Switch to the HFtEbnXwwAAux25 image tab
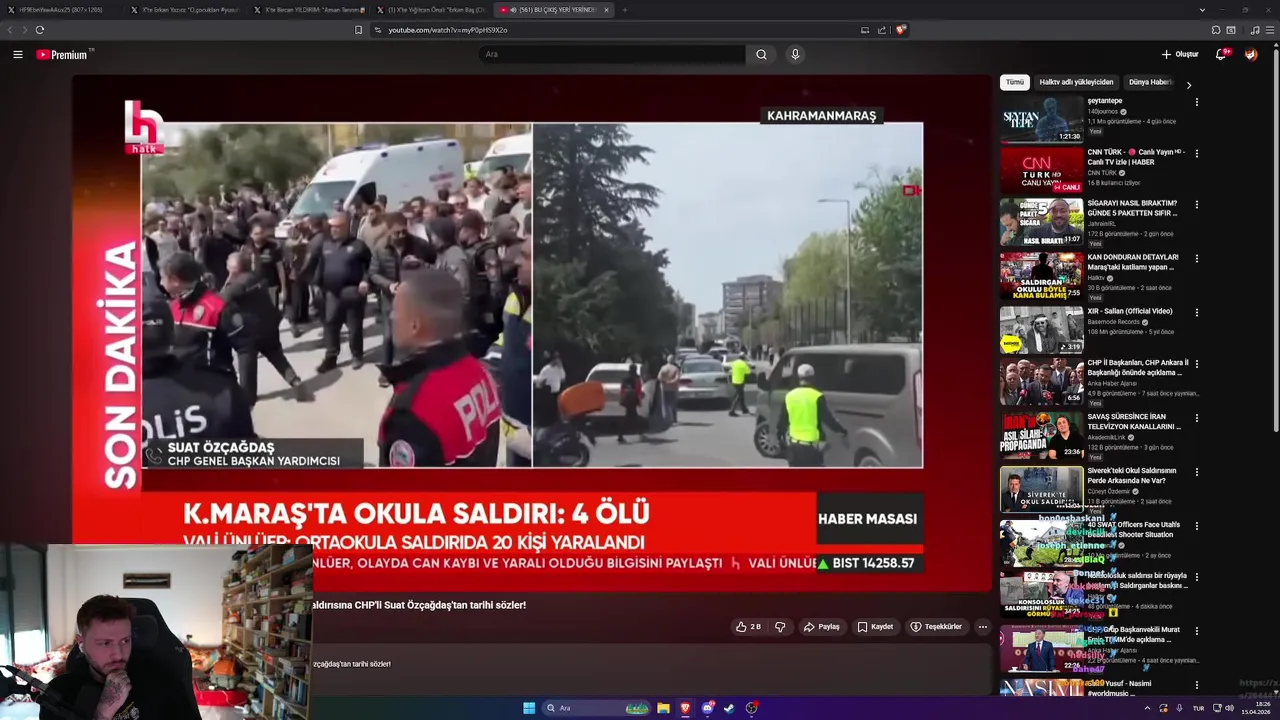Image resolution: width=1280 pixels, height=720 pixels. click(60, 10)
